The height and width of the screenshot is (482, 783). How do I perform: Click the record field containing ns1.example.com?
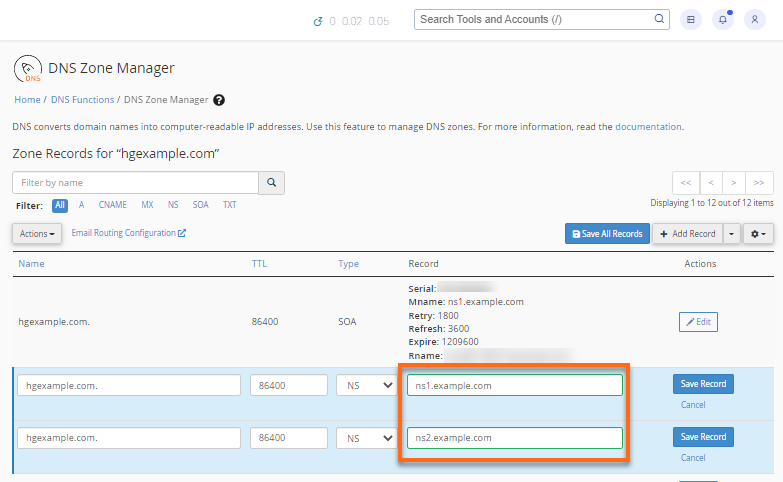pyautogui.click(x=515, y=385)
